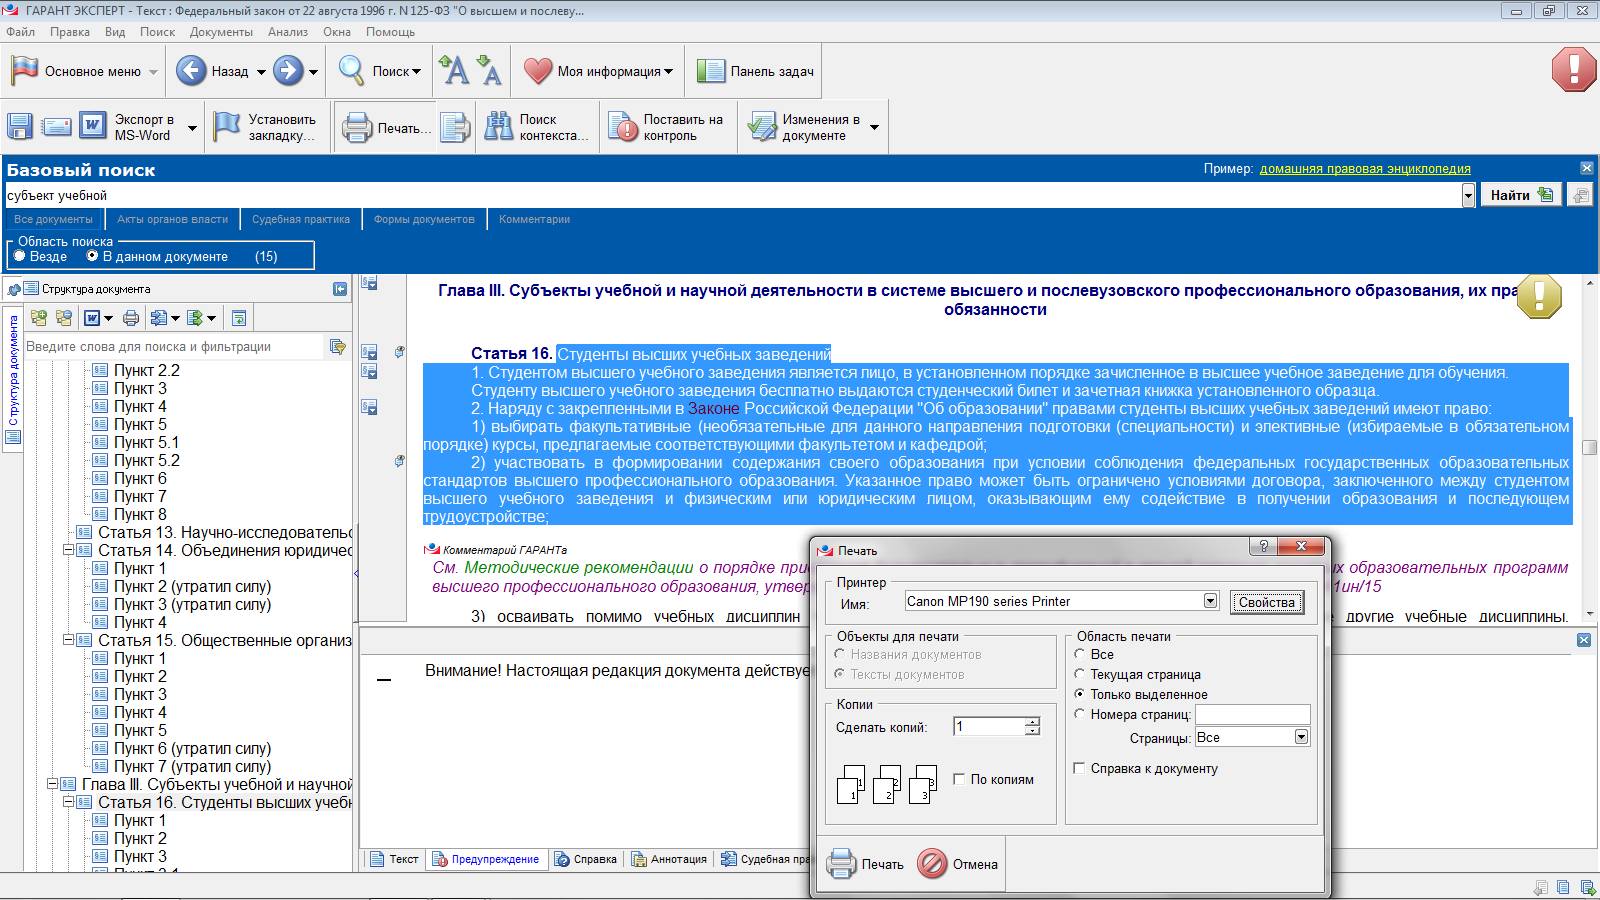Open the Файл menu
The image size is (1600, 900).
[20, 32]
